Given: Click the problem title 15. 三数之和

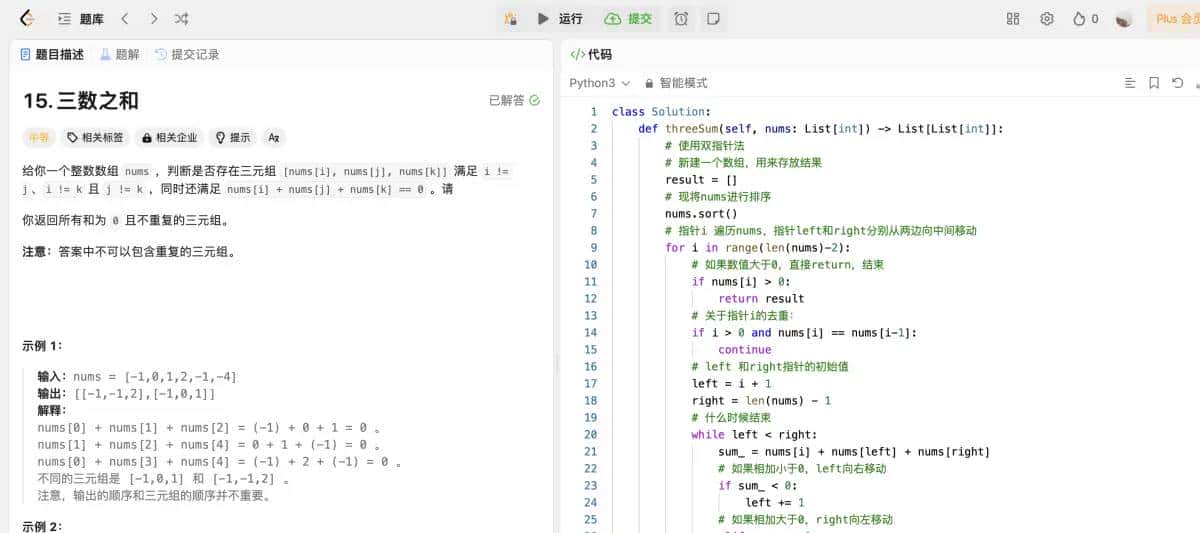Looking at the screenshot, I should [x=81, y=100].
